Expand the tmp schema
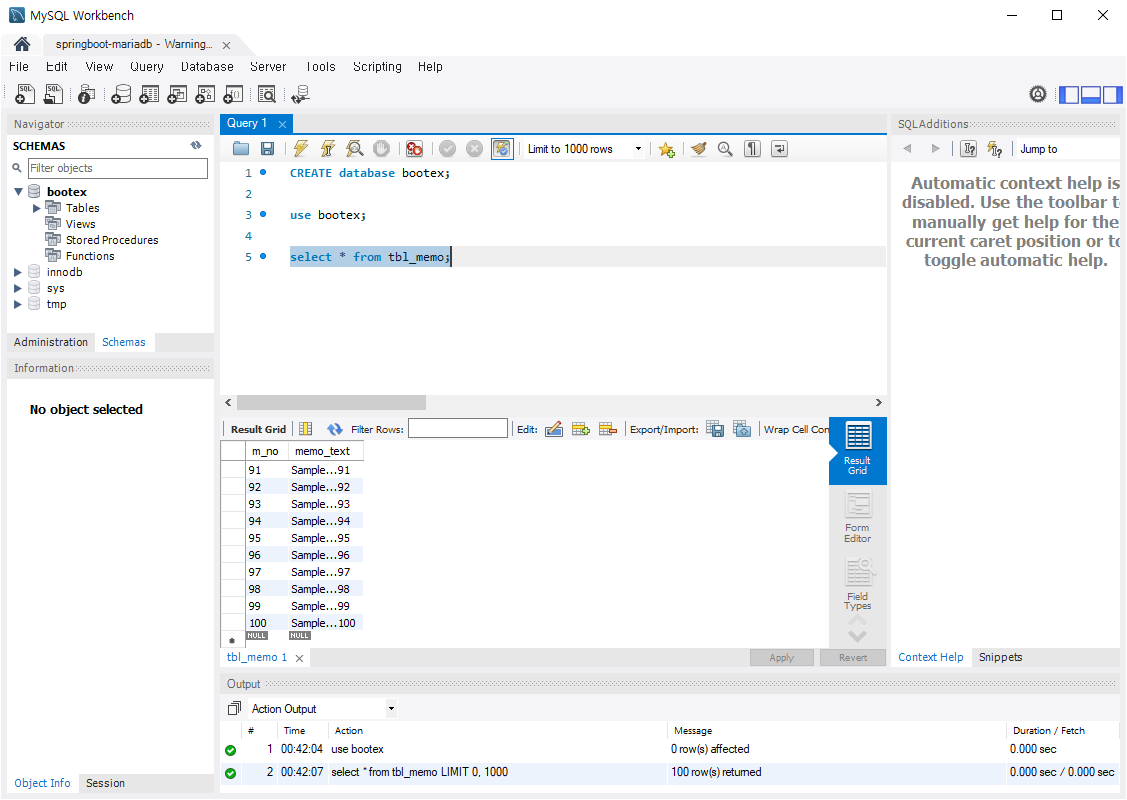 pyautogui.click(x=18, y=304)
